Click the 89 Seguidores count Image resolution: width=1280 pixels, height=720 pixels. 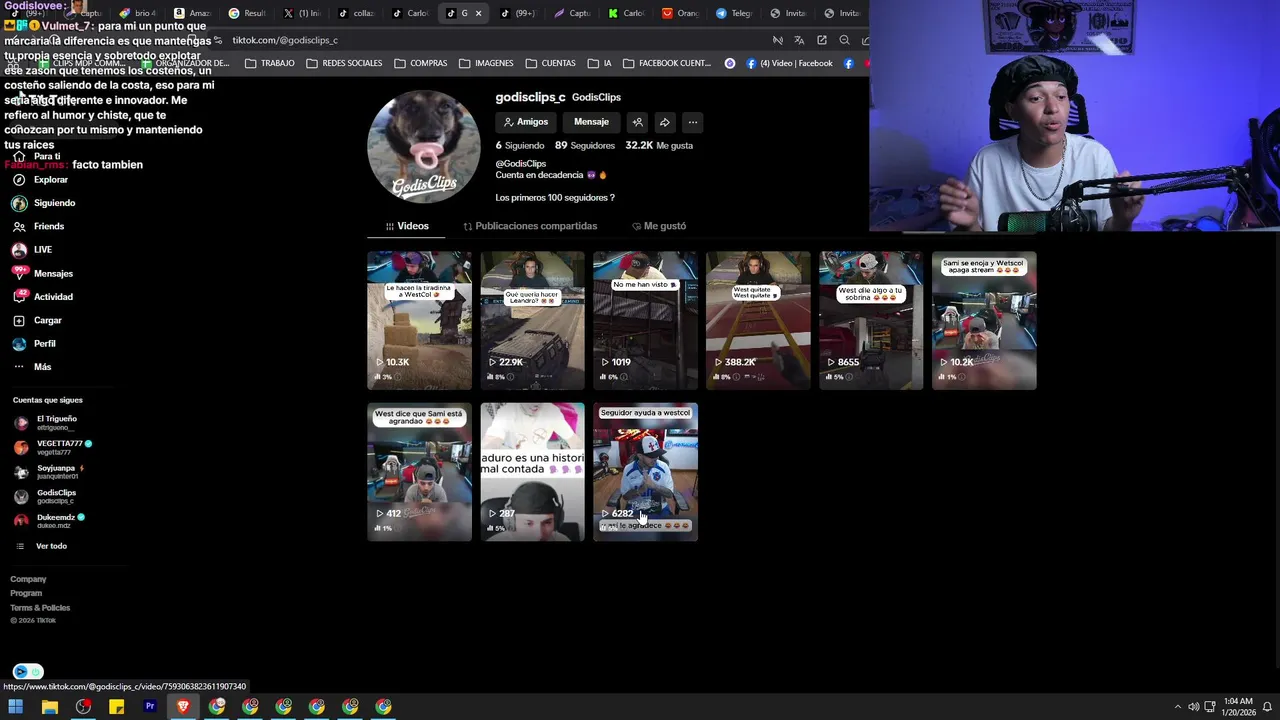[x=585, y=146]
